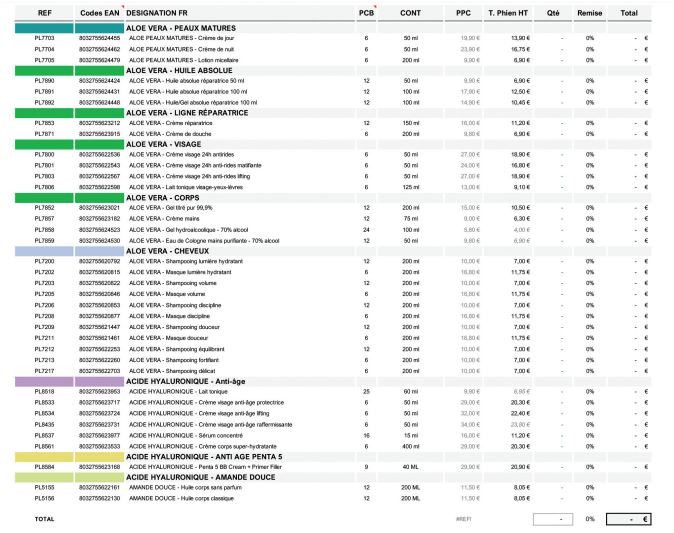Click reference cell PL7890
The width and height of the screenshot is (674, 533).
point(44,81)
